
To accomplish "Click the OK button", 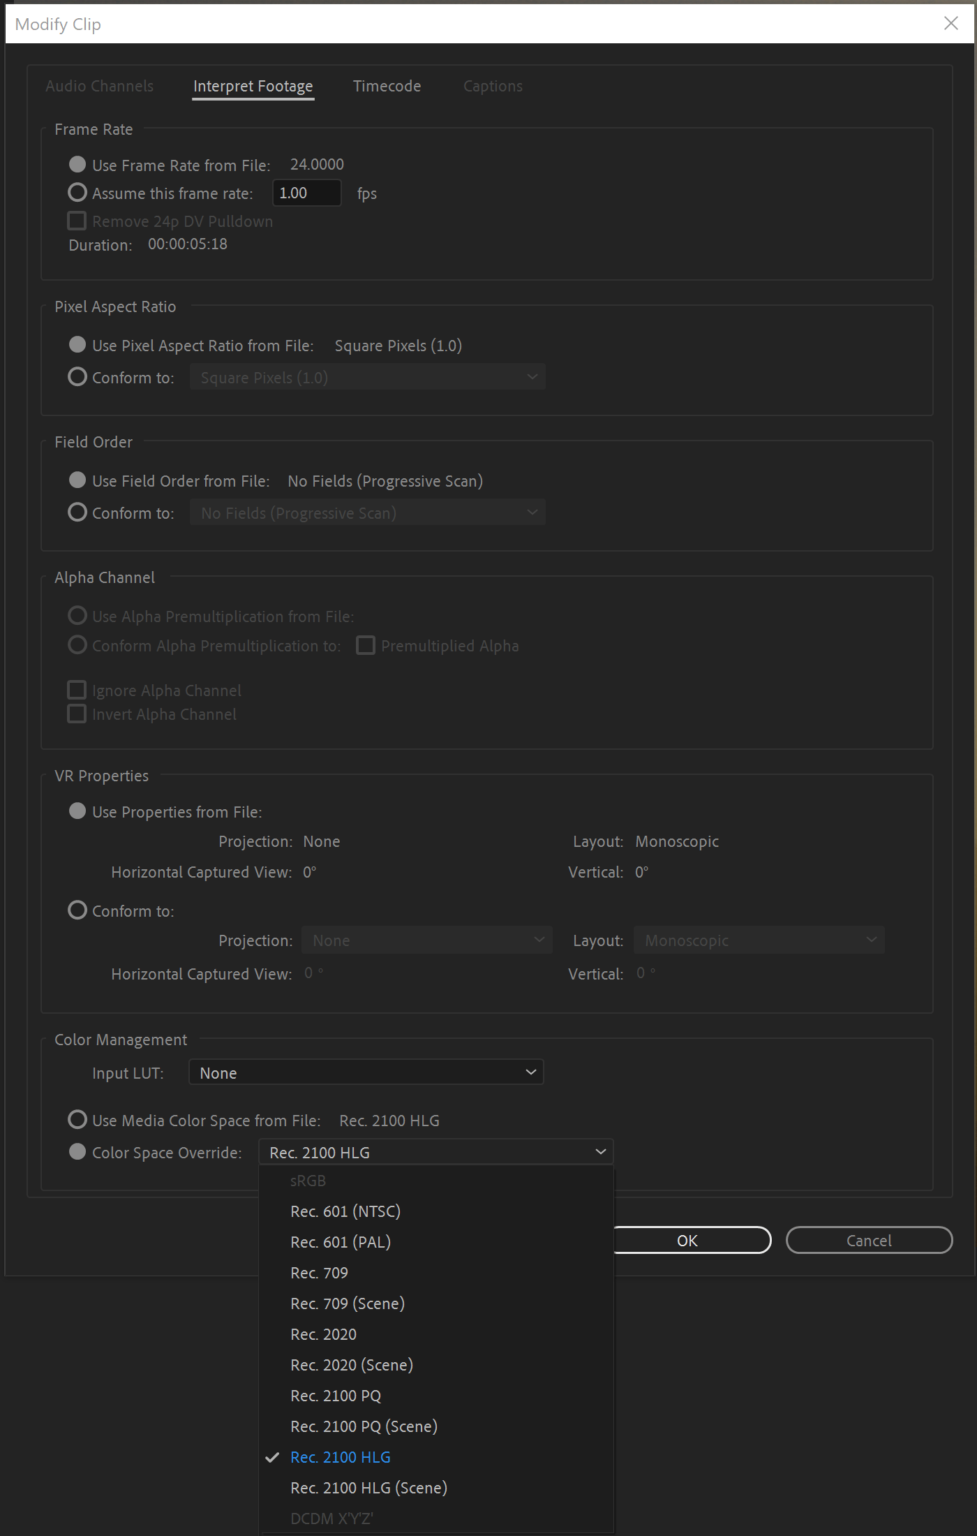I will (x=687, y=1240).
